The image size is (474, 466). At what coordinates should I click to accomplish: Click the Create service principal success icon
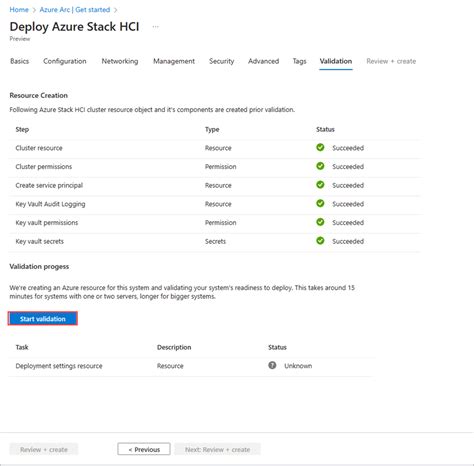(320, 185)
